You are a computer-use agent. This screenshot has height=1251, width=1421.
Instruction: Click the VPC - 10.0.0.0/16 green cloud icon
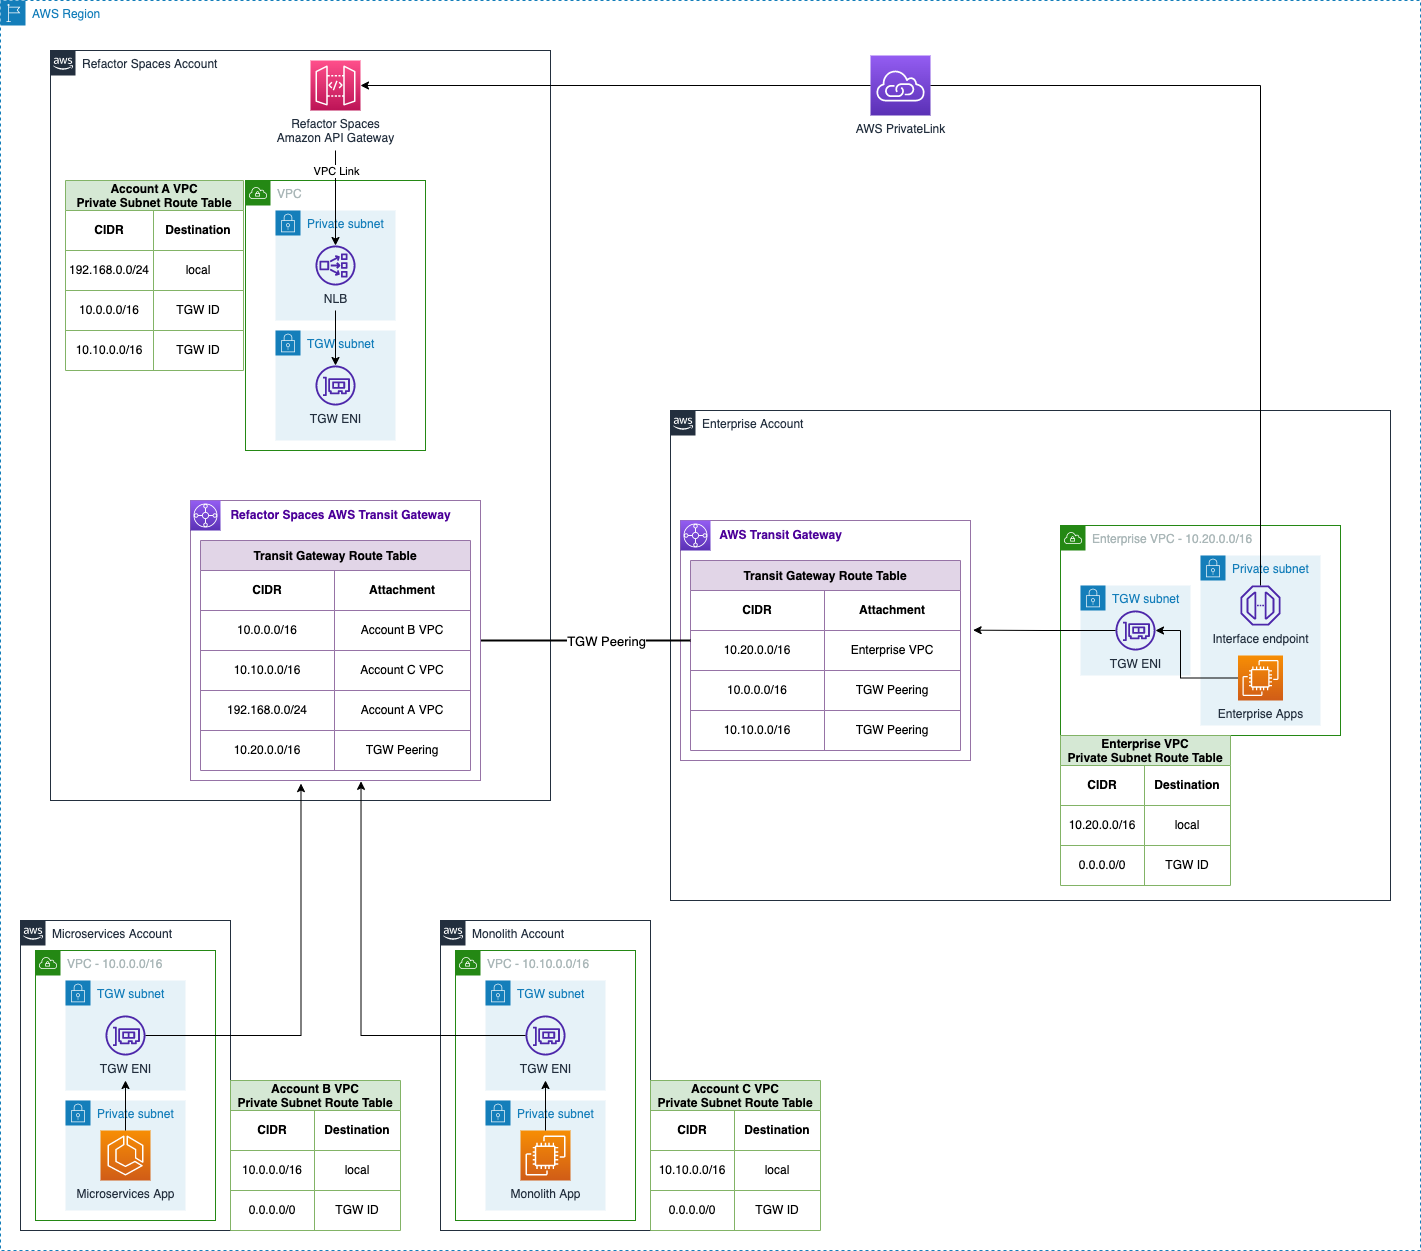tap(48, 963)
